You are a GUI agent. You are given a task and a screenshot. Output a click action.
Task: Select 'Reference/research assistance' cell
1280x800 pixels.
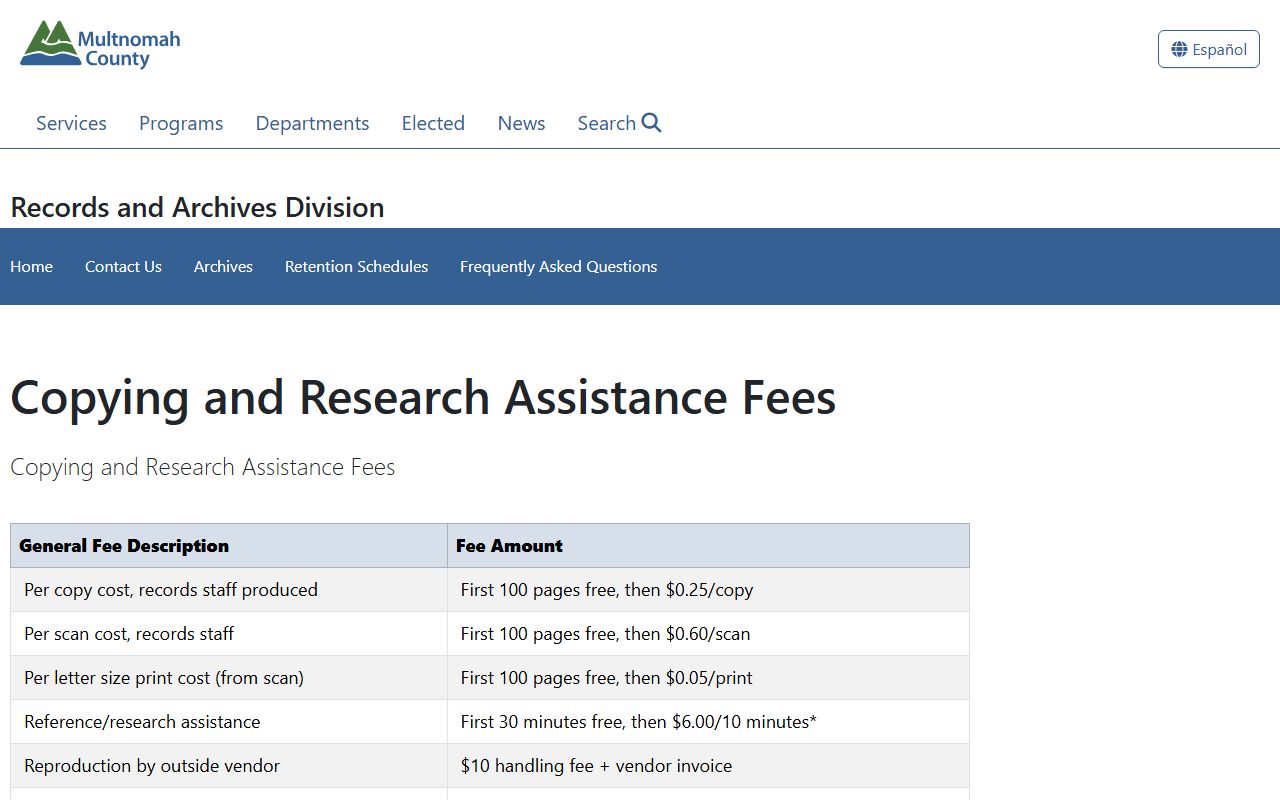coord(229,722)
